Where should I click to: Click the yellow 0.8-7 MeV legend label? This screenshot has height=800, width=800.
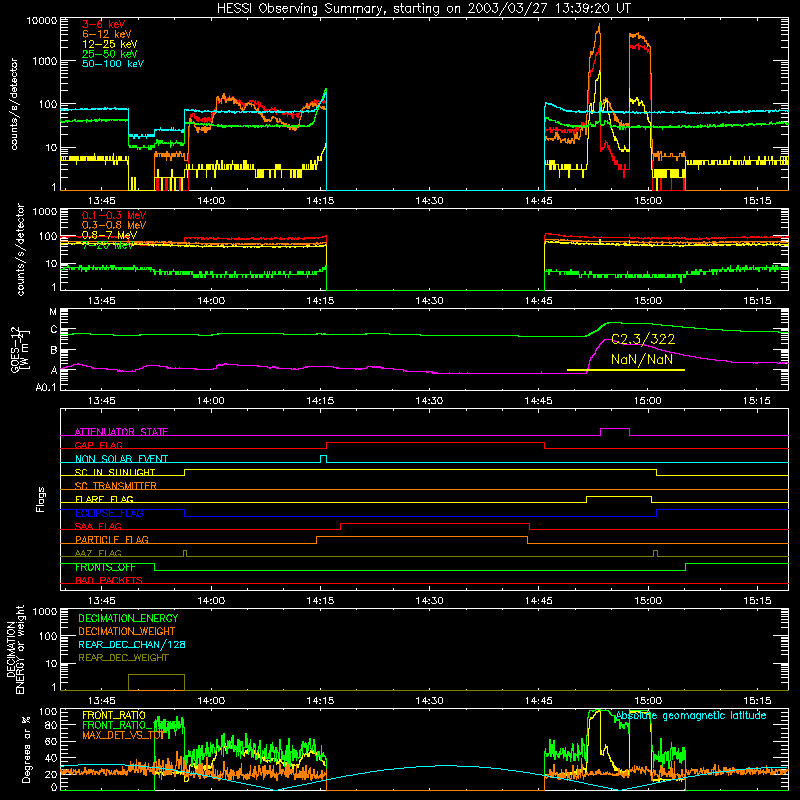[109, 235]
